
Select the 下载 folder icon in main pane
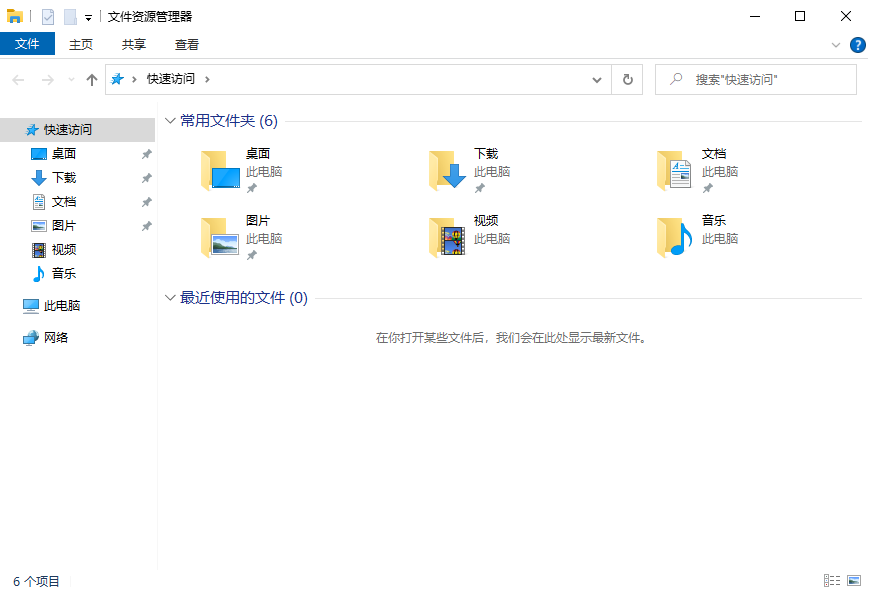click(448, 170)
